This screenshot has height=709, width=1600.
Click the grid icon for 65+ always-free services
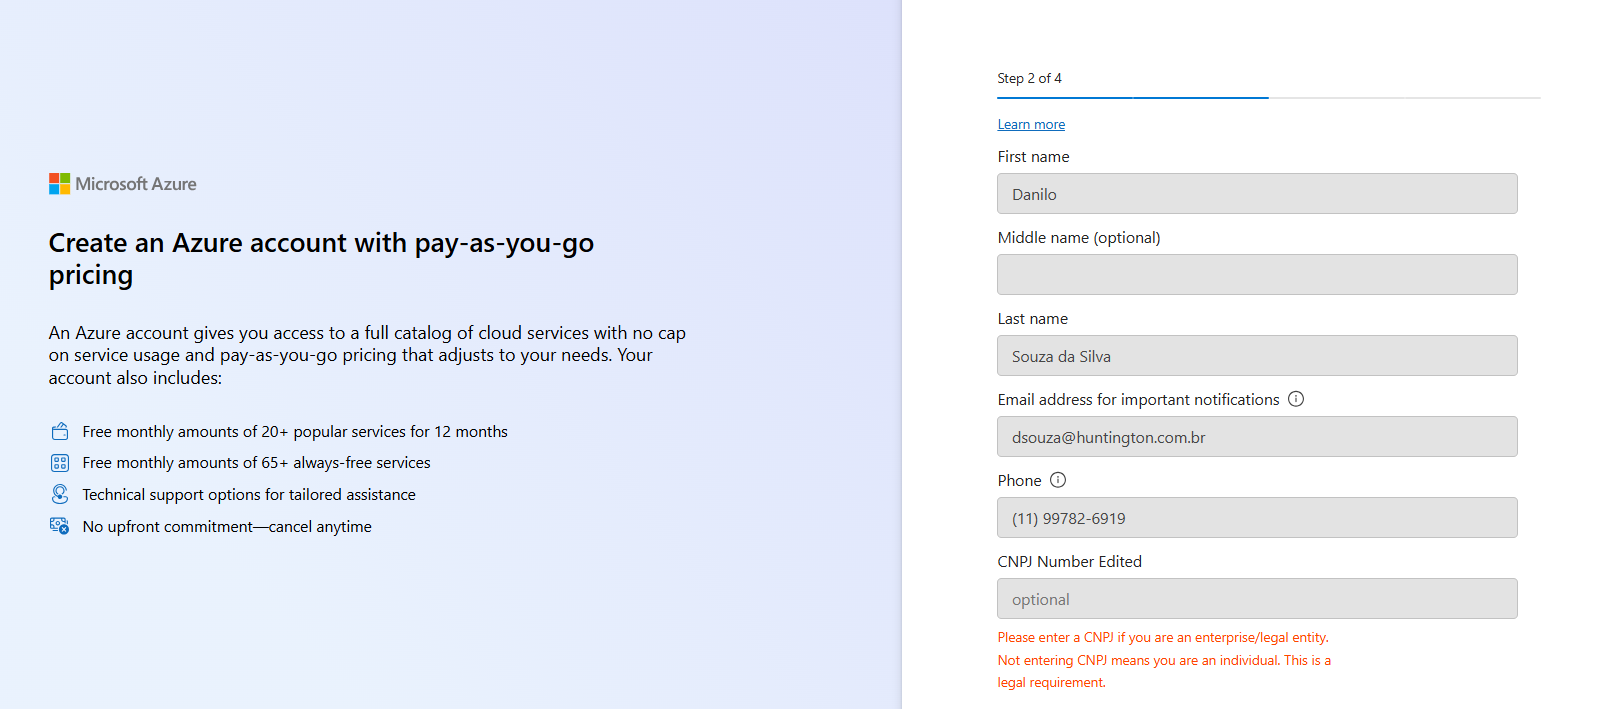(60, 463)
